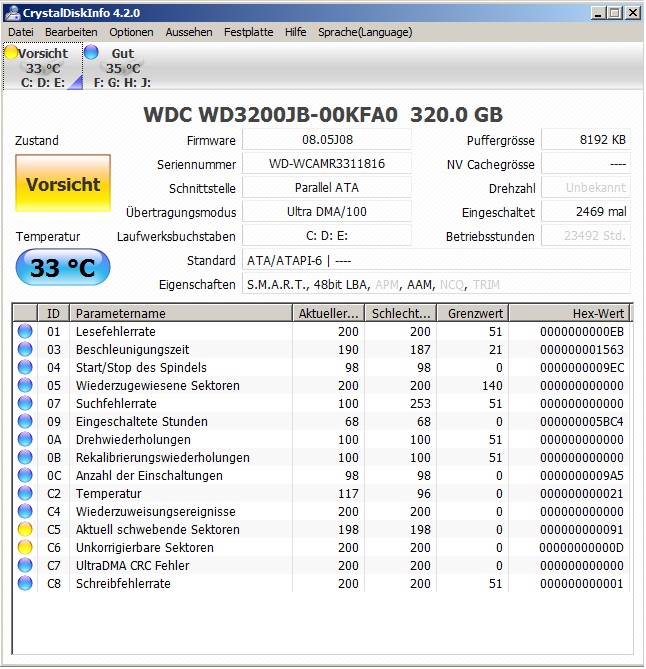Click the serial number WD-WCAMR3311816
The image size is (646, 669).
coord(327,163)
